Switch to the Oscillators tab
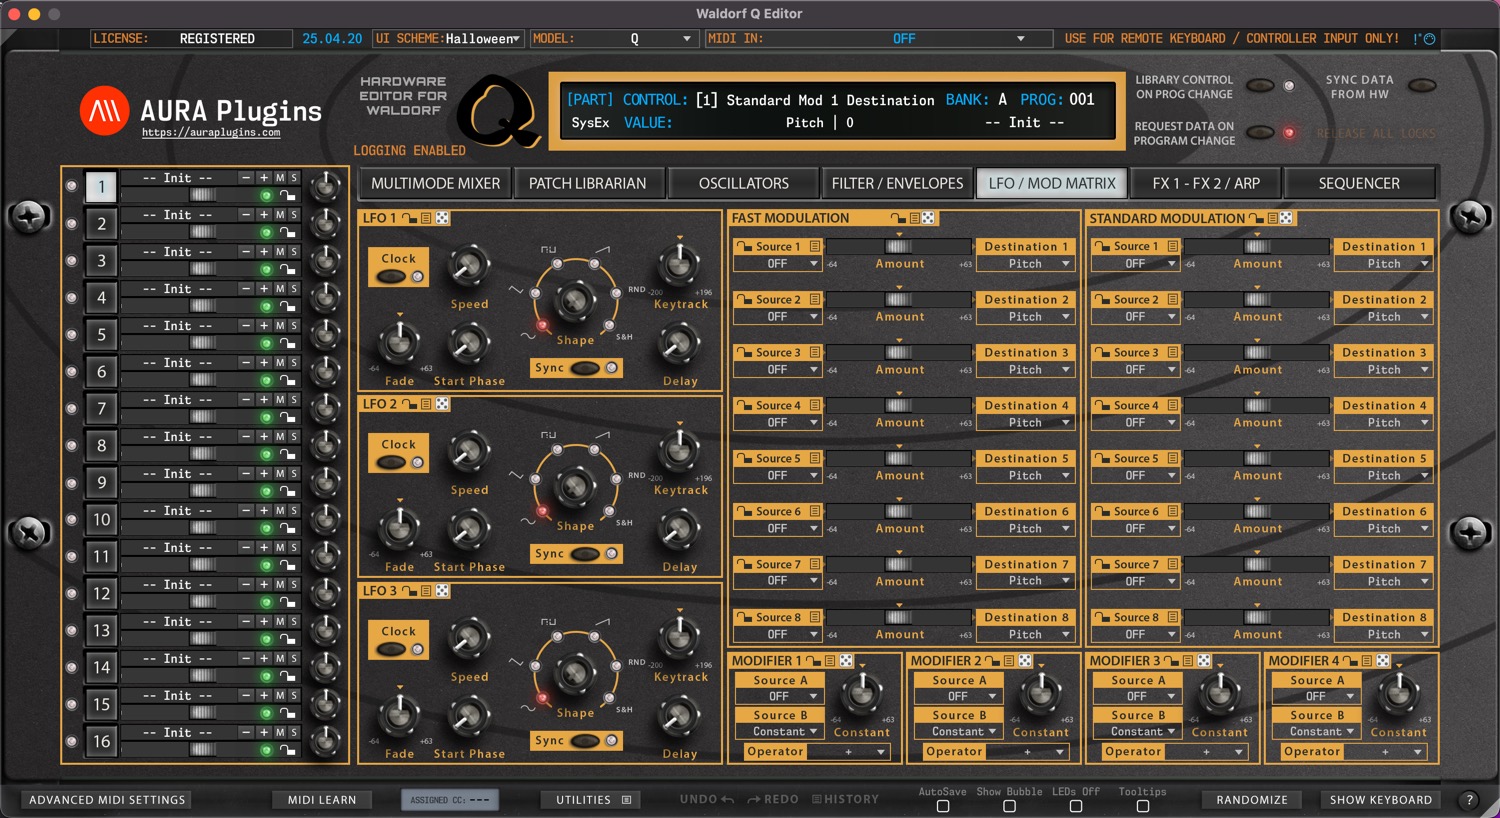 click(744, 183)
